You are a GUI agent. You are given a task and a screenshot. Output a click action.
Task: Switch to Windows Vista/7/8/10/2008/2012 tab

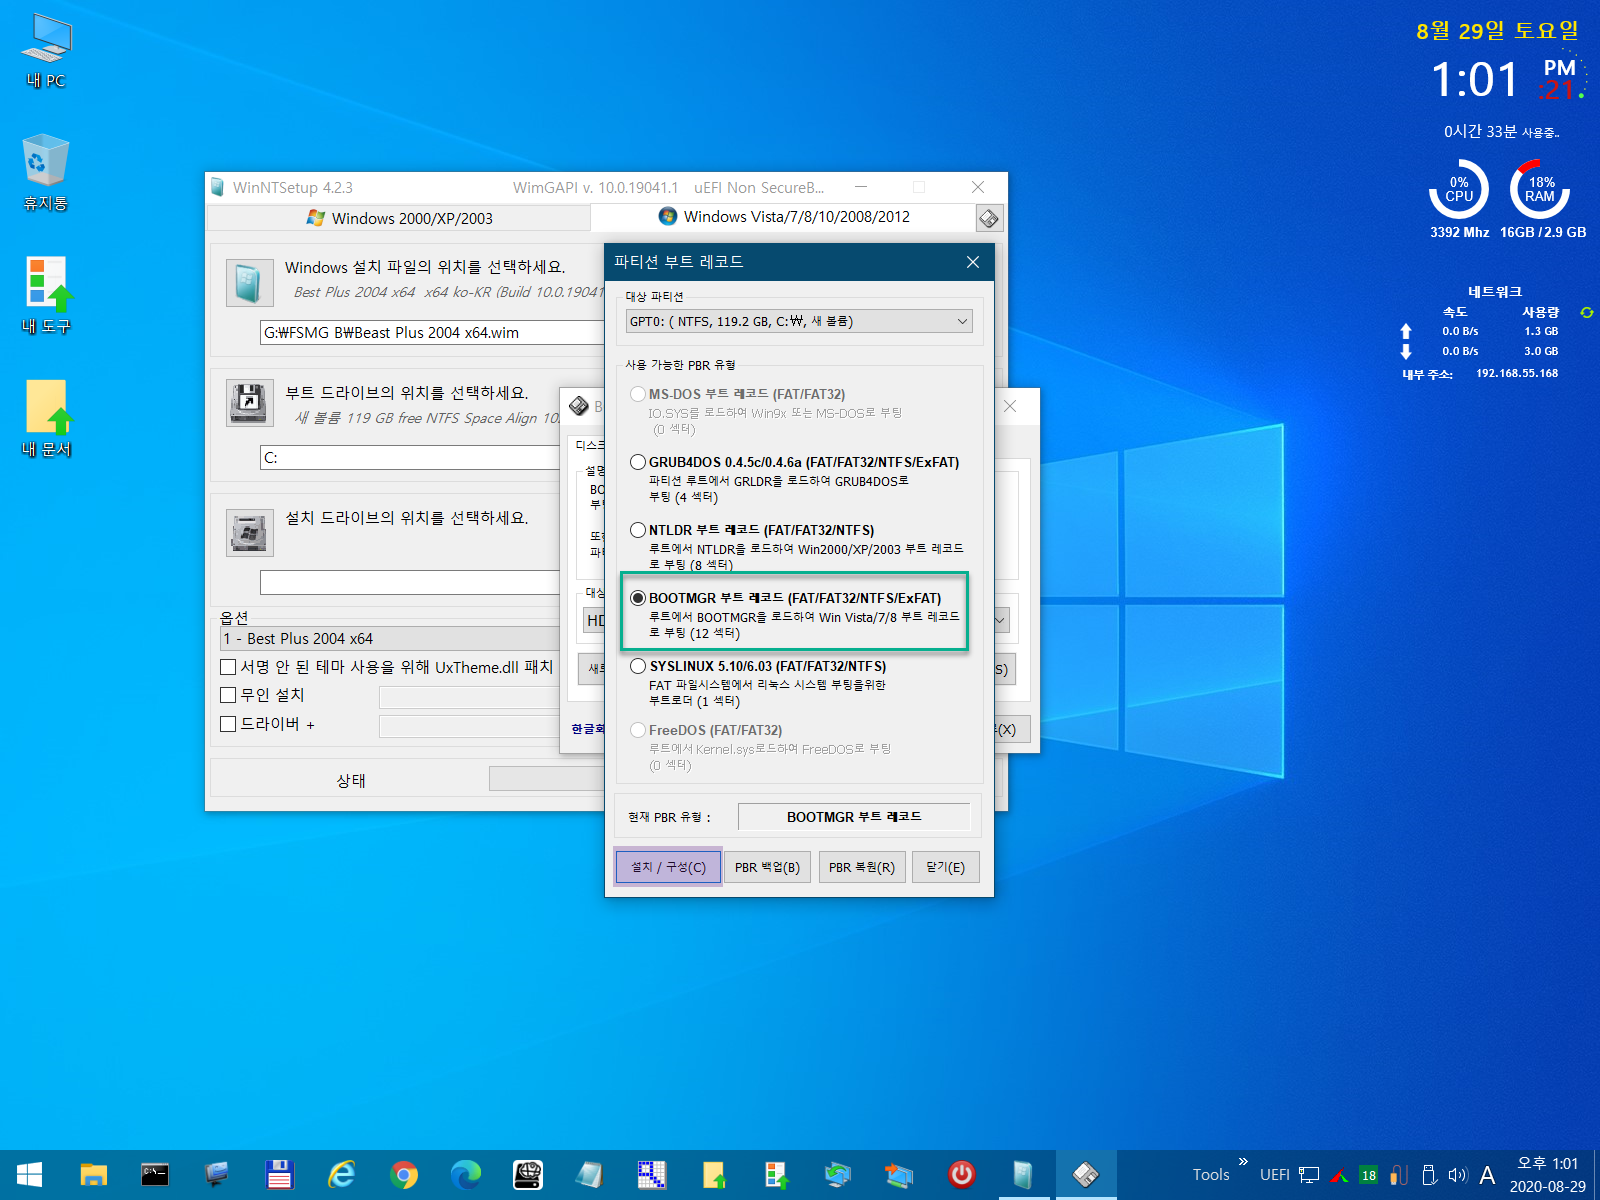click(783, 217)
